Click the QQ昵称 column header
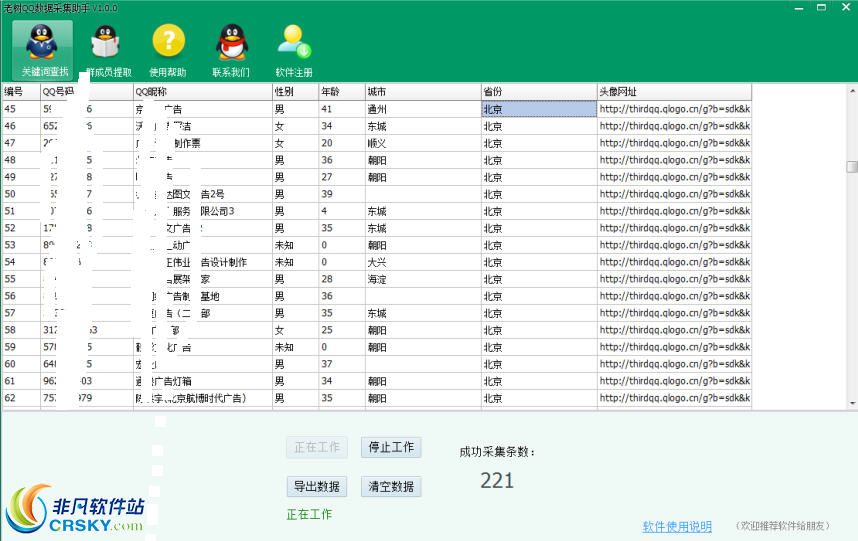 coord(202,91)
